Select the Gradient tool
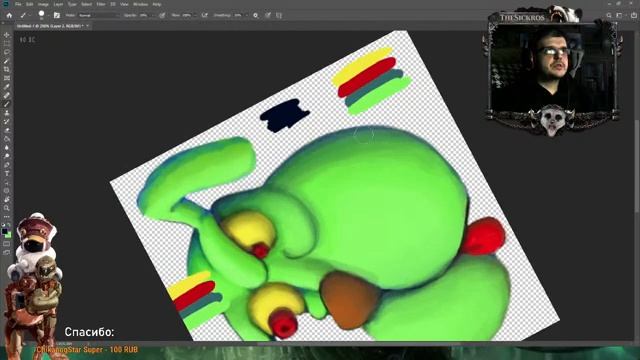 [x=7, y=139]
